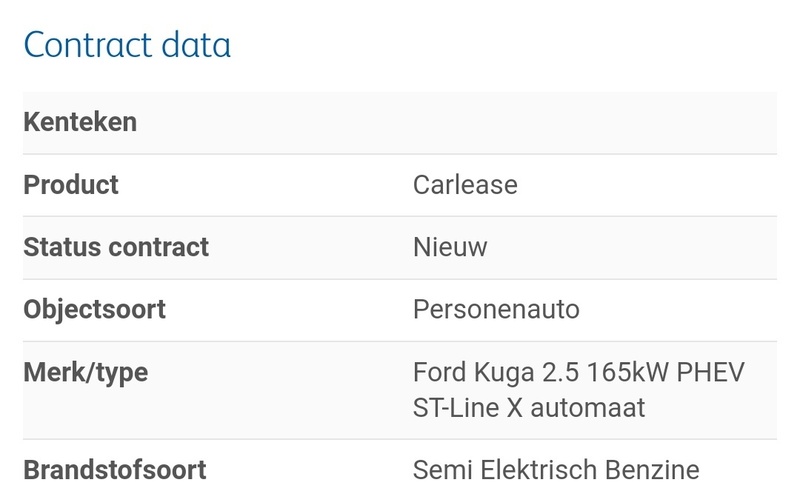The width and height of the screenshot is (800, 491).
Task: Click the Merk/type label
Action: tap(86, 373)
